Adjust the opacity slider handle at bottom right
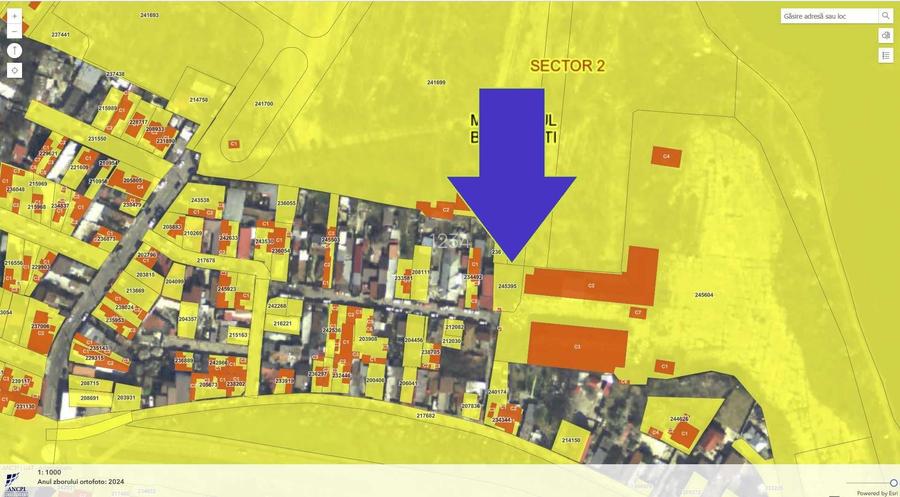 [894, 482]
